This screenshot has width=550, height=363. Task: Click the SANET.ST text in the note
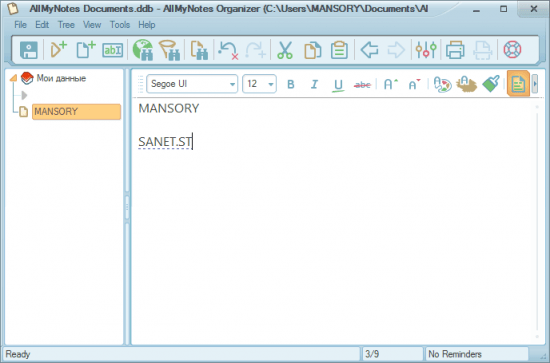pyautogui.click(x=165, y=142)
